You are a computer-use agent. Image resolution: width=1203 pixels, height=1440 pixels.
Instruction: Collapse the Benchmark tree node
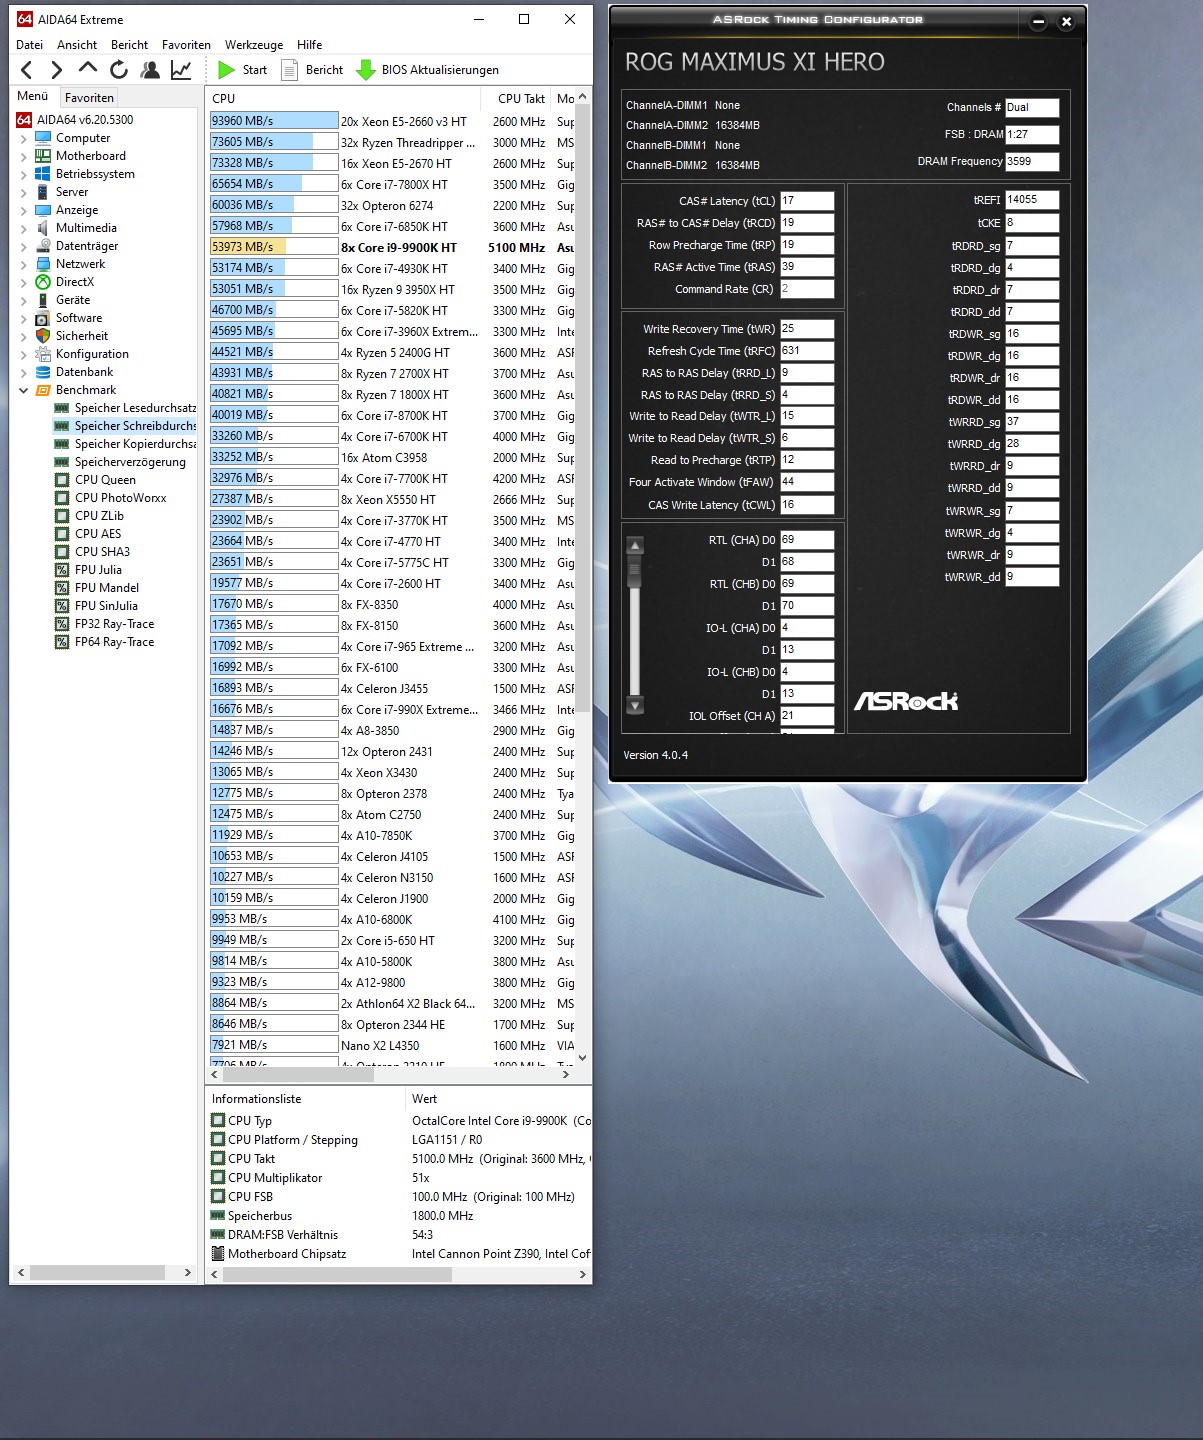24,390
